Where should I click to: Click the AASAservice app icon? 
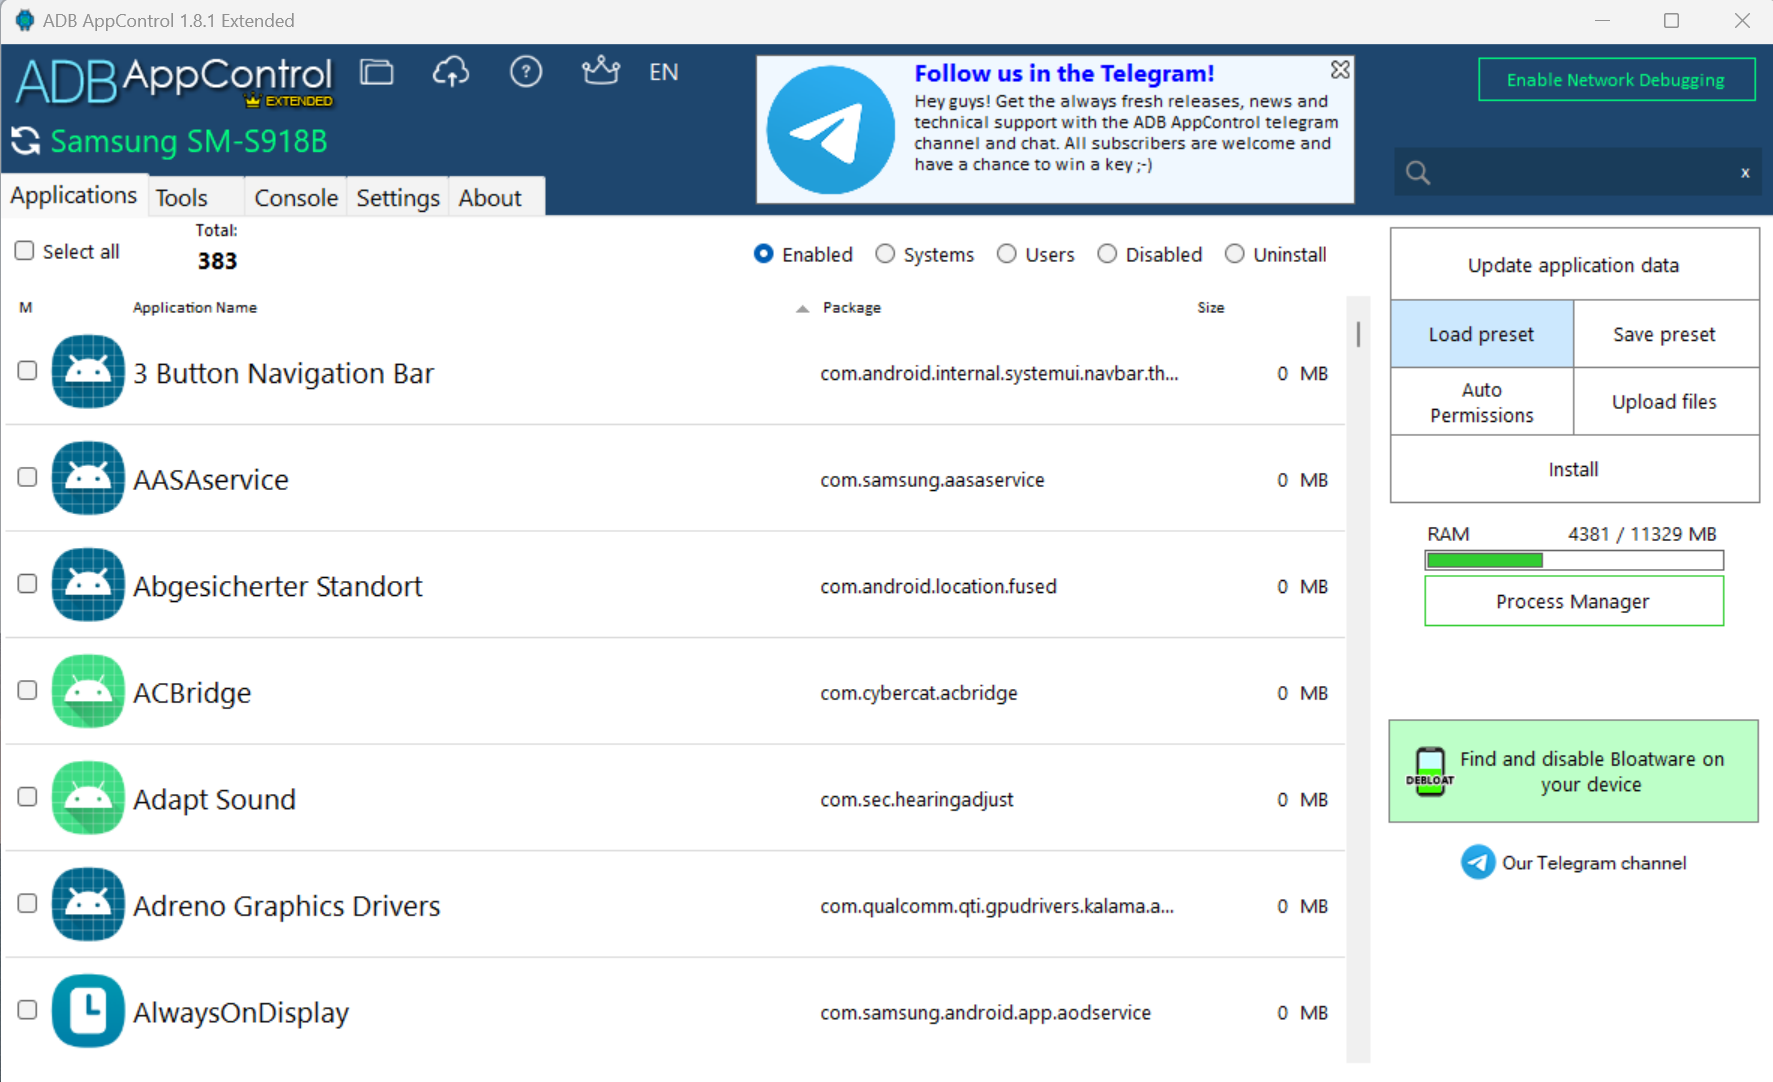click(88, 478)
